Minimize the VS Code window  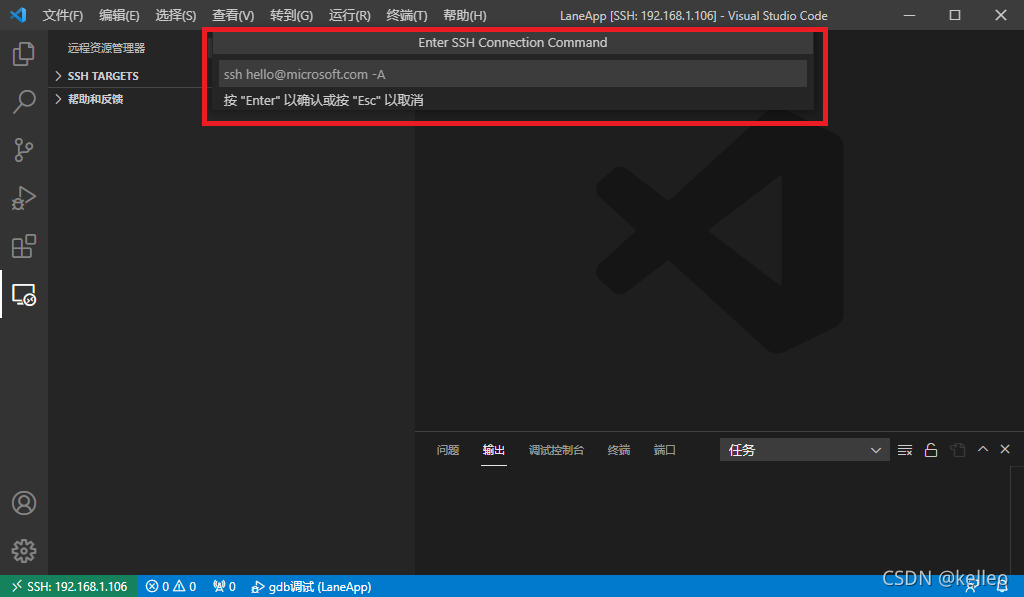tap(909, 15)
